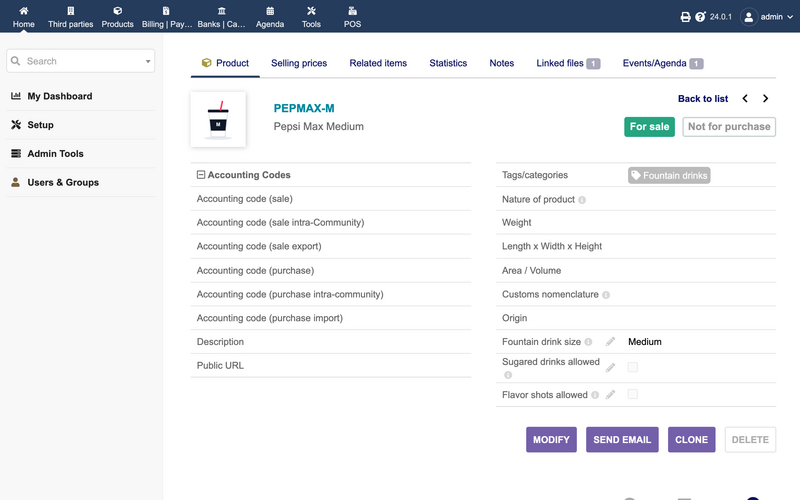800x500 pixels.
Task: Click the Description row label
Action: click(x=220, y=342)
